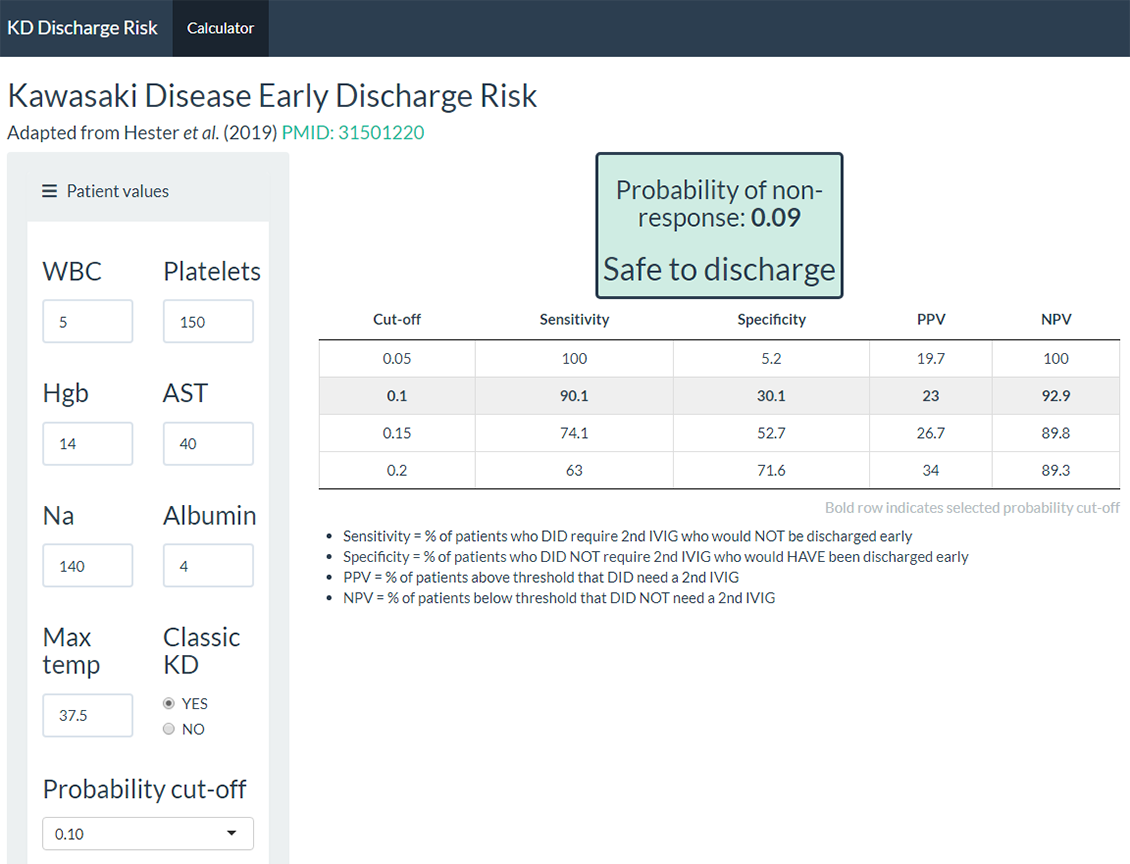Click the Safe to discharge result box
The image size is (1130, 864).
click(x=719, y=226)
